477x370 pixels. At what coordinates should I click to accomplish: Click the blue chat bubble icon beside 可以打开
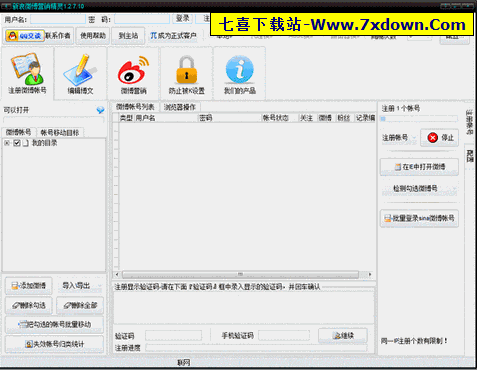pos(100,110)
